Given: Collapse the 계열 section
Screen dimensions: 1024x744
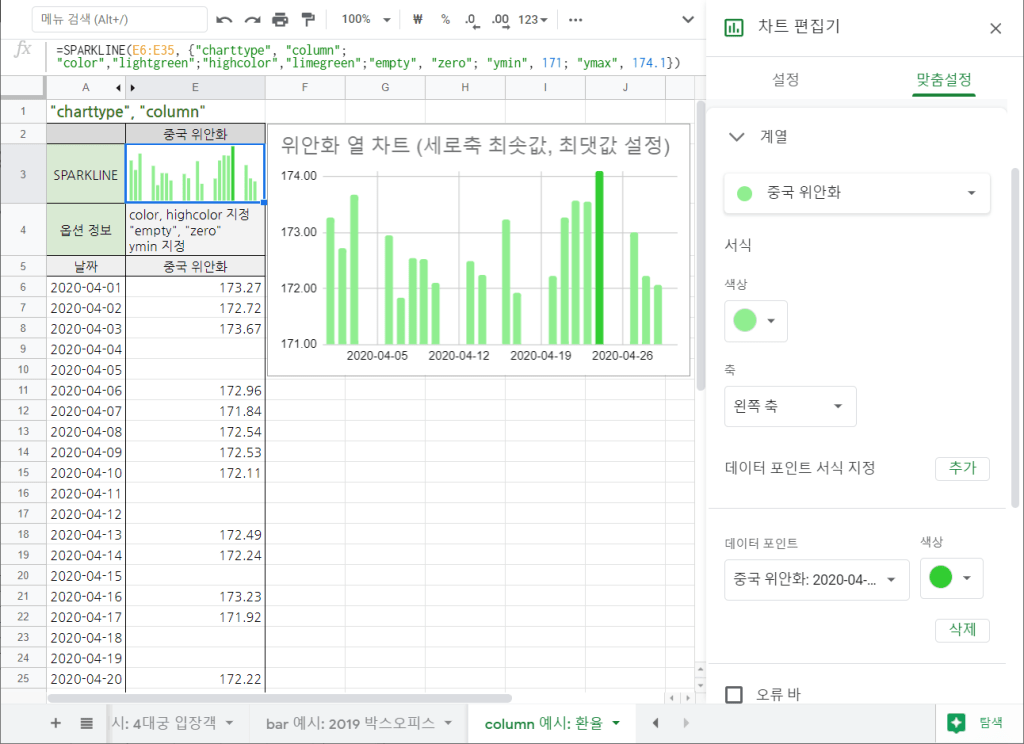Looking at the screenshot, I should [x=737, y=137].
